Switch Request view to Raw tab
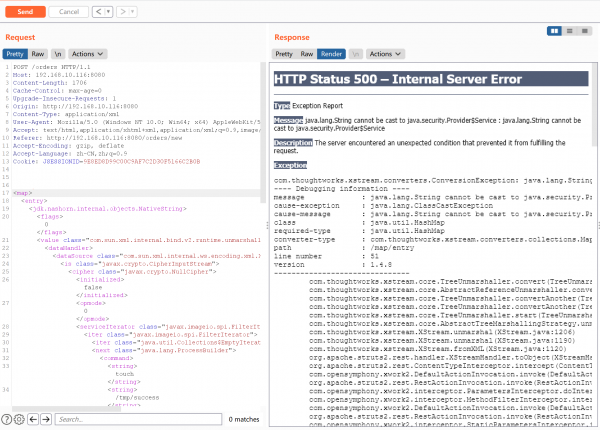This screenshot has width=600, height=430. click(38, 53)
